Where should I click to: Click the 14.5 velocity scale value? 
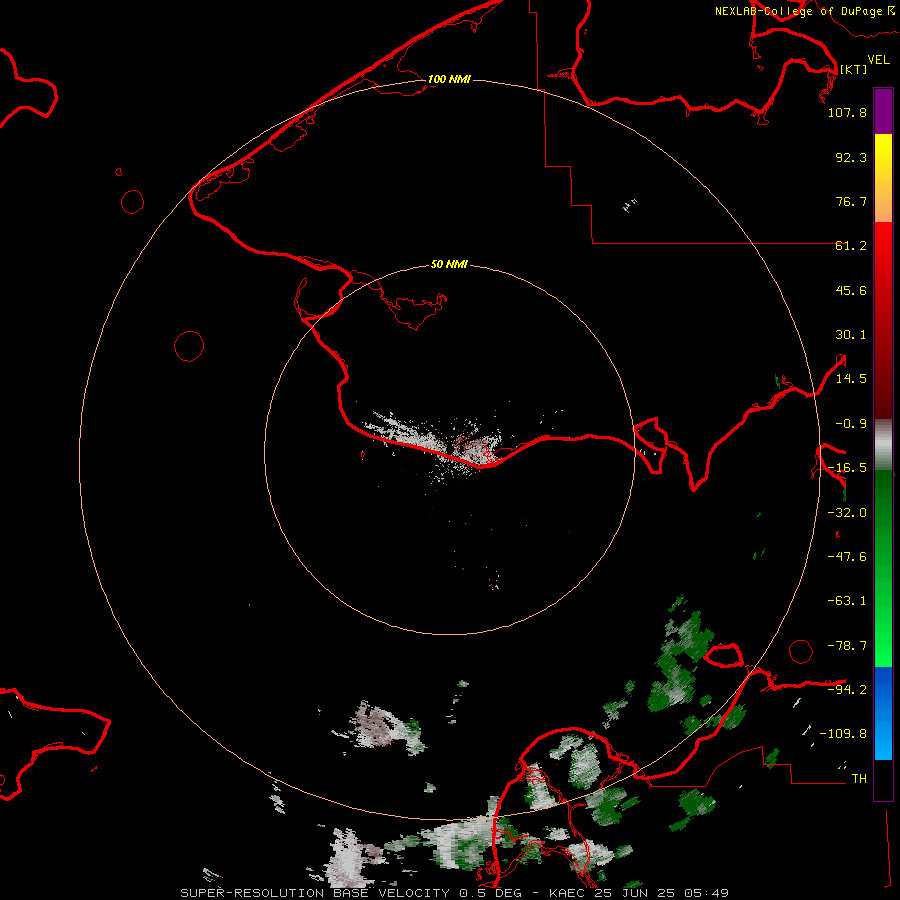pyautogui.click(x=851, y=379)
